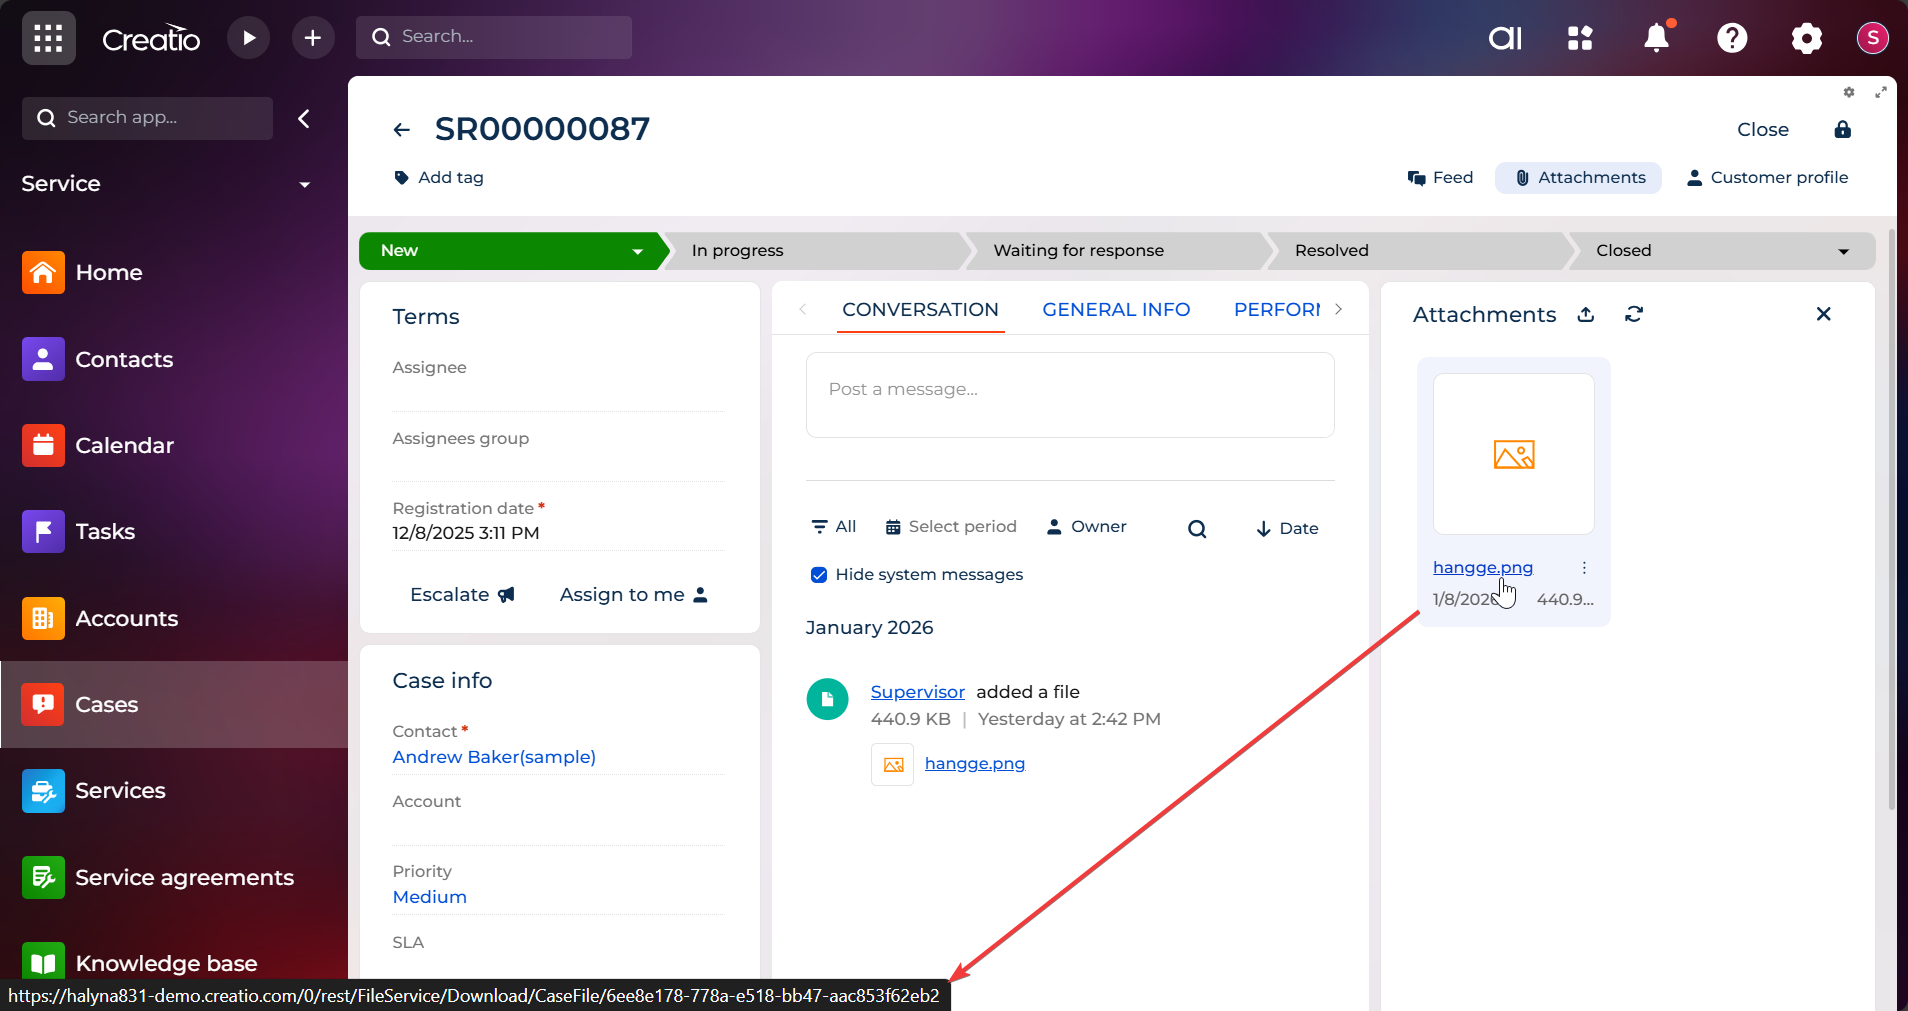Uncheck Hide system messages checkbox
This screenshot has width=1908, height=1011.
click(x=819, y=574)
